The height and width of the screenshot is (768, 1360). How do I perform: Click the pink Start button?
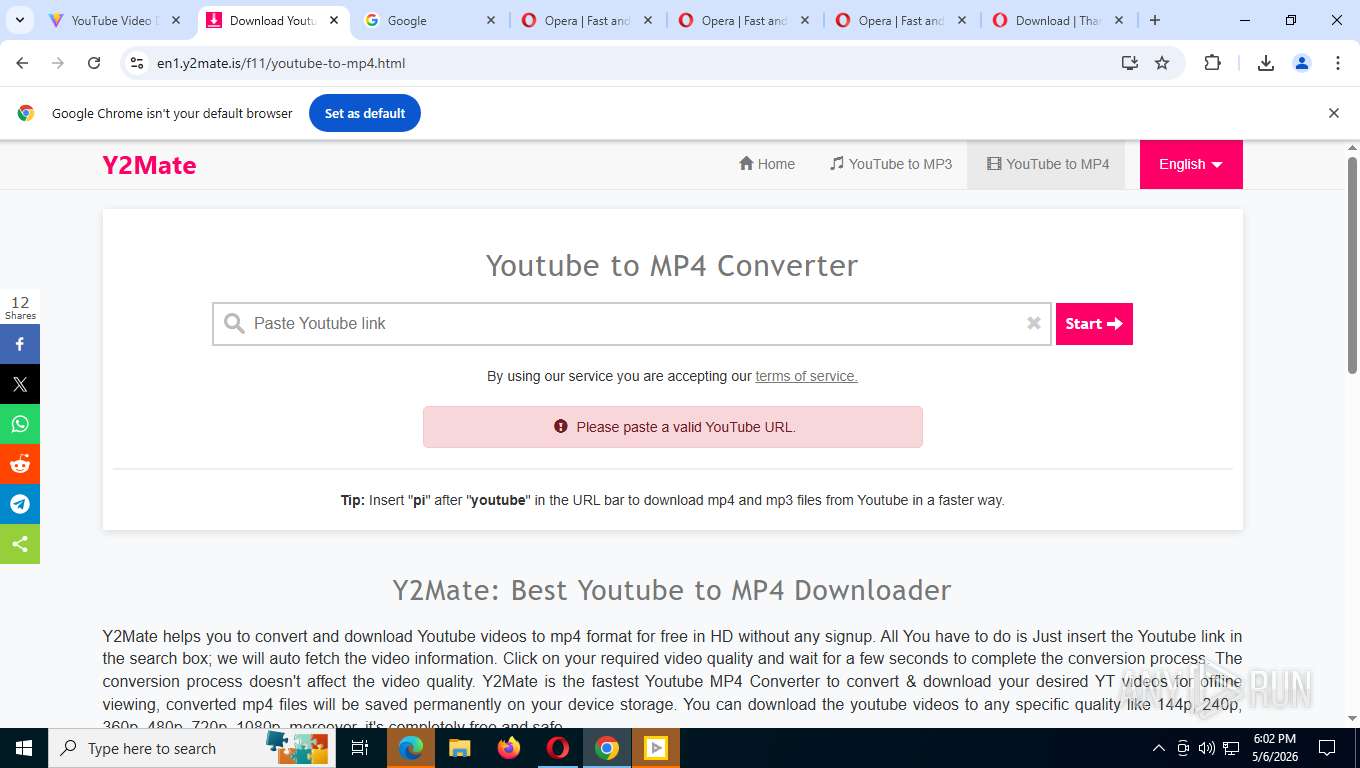click(x=1094, y=324)
